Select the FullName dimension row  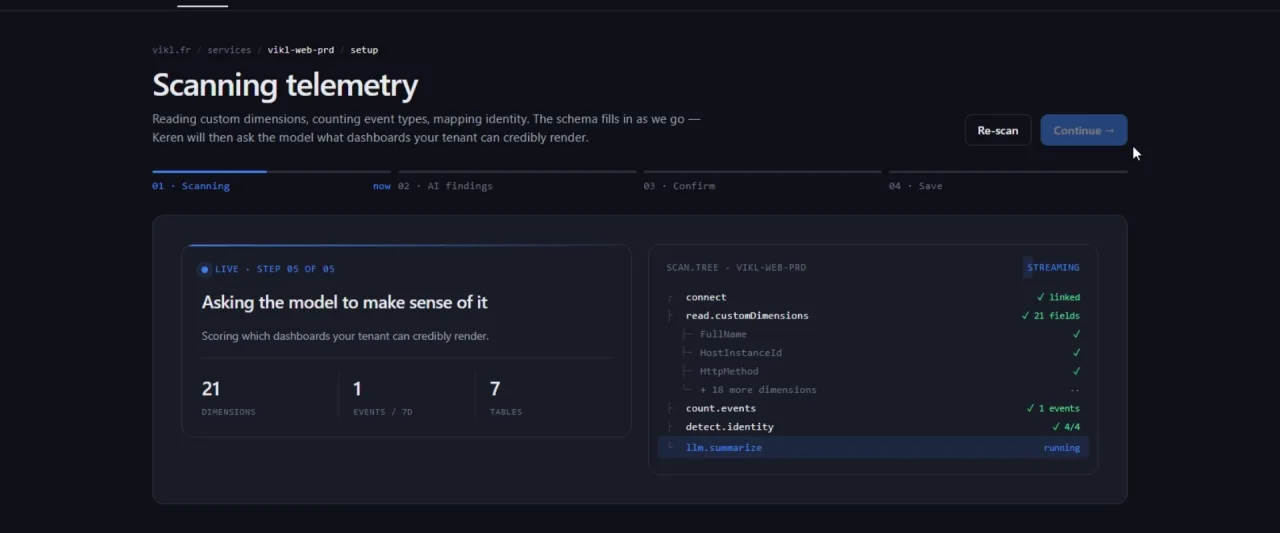873,334
